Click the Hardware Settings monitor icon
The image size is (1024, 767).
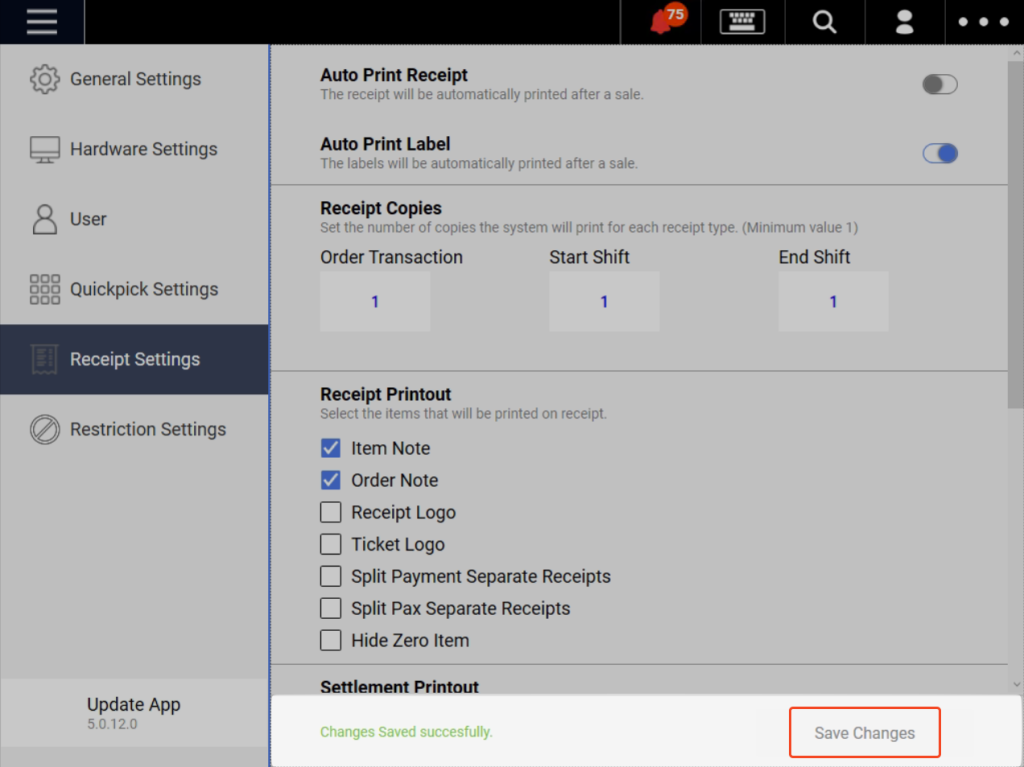tap(45, 149)
